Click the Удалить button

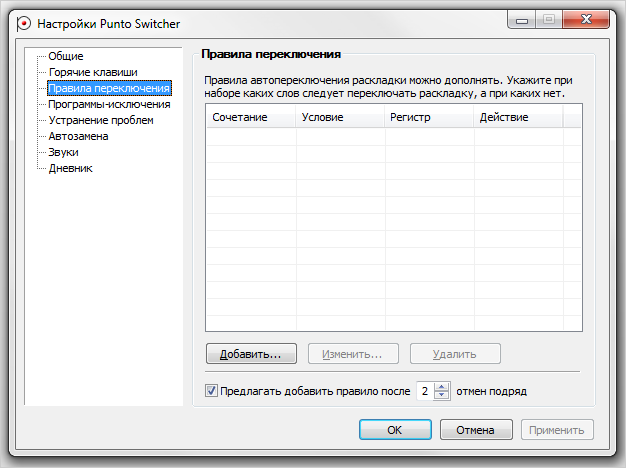(455, 354)
